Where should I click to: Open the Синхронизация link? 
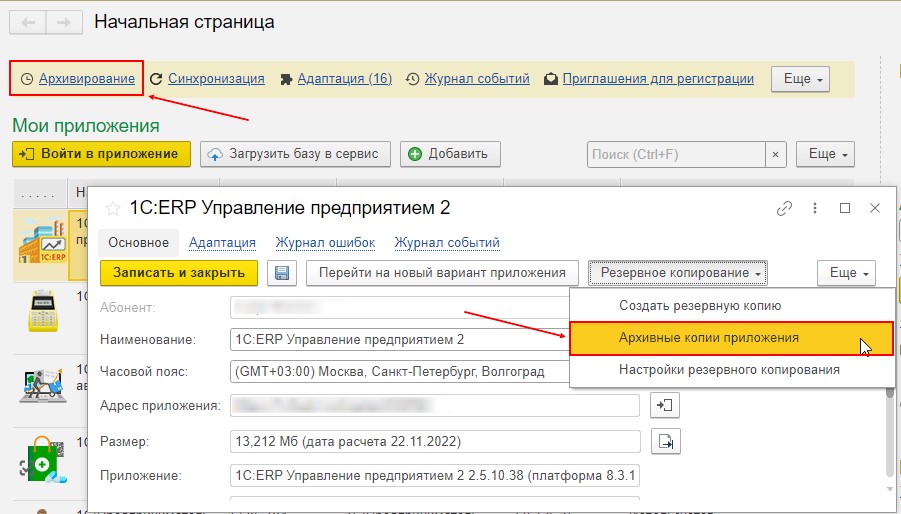coord(216,79)
